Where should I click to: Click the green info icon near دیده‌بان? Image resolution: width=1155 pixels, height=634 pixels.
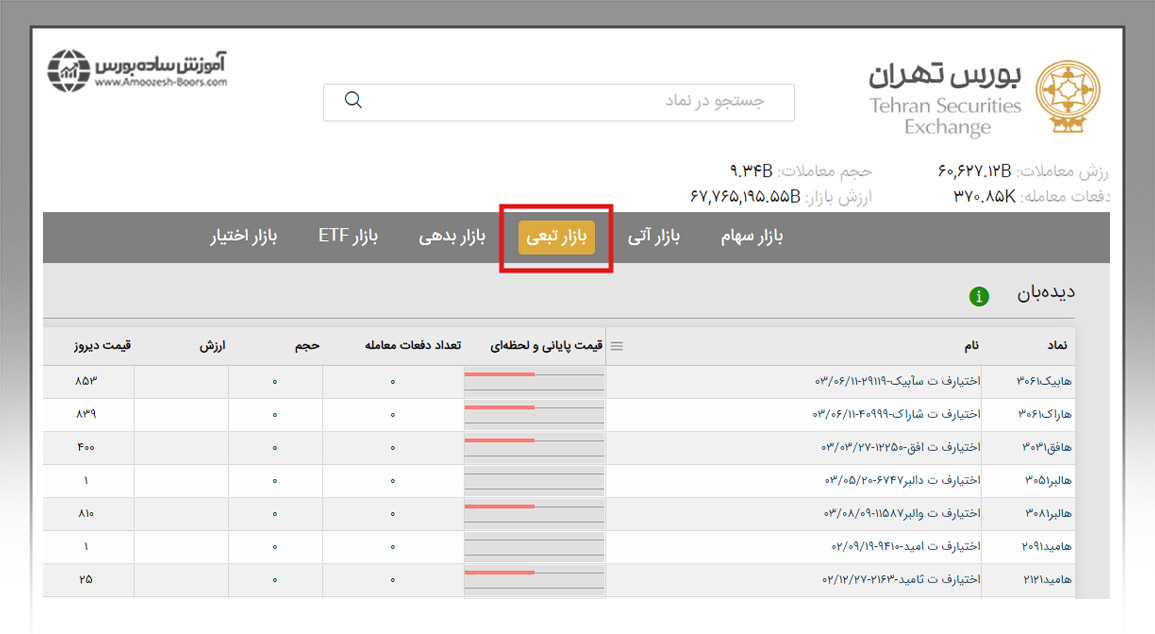(979, 296)
